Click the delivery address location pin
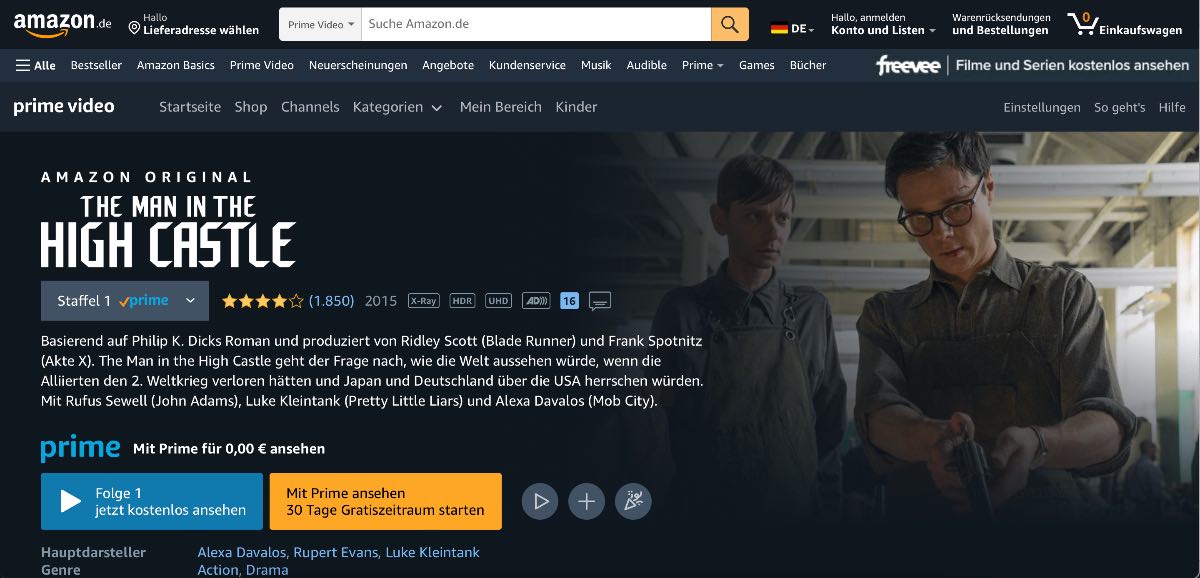Screen dimensions: 1200x578 coord(134,28)
